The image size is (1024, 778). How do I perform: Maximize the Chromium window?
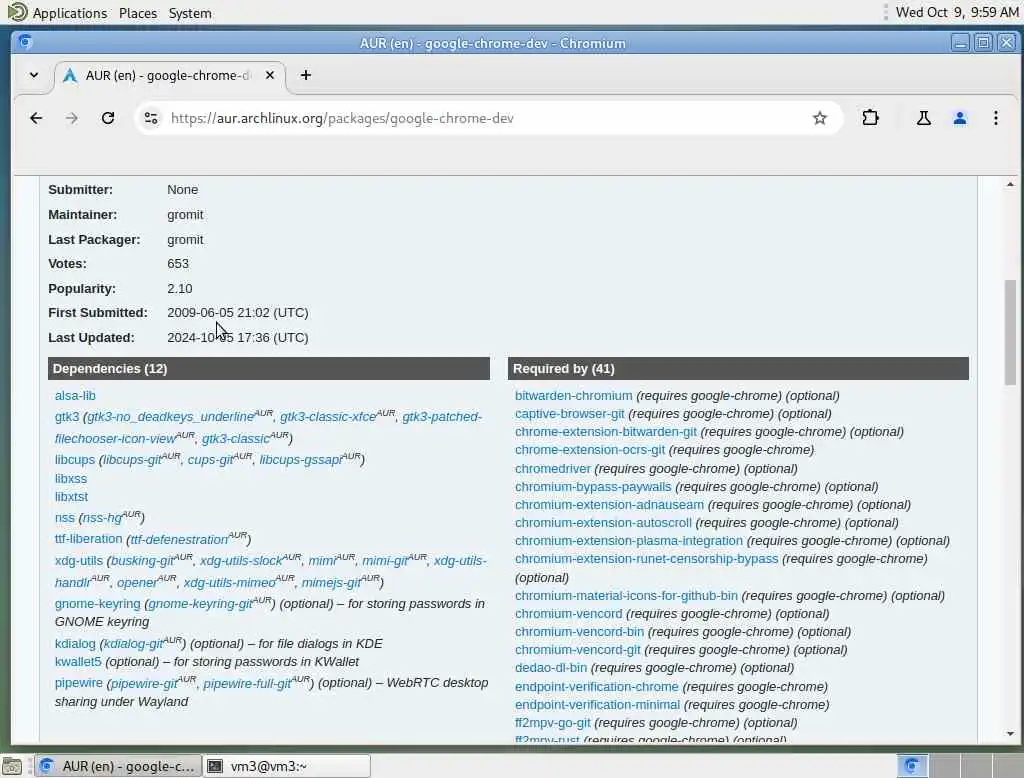(983, 43)
